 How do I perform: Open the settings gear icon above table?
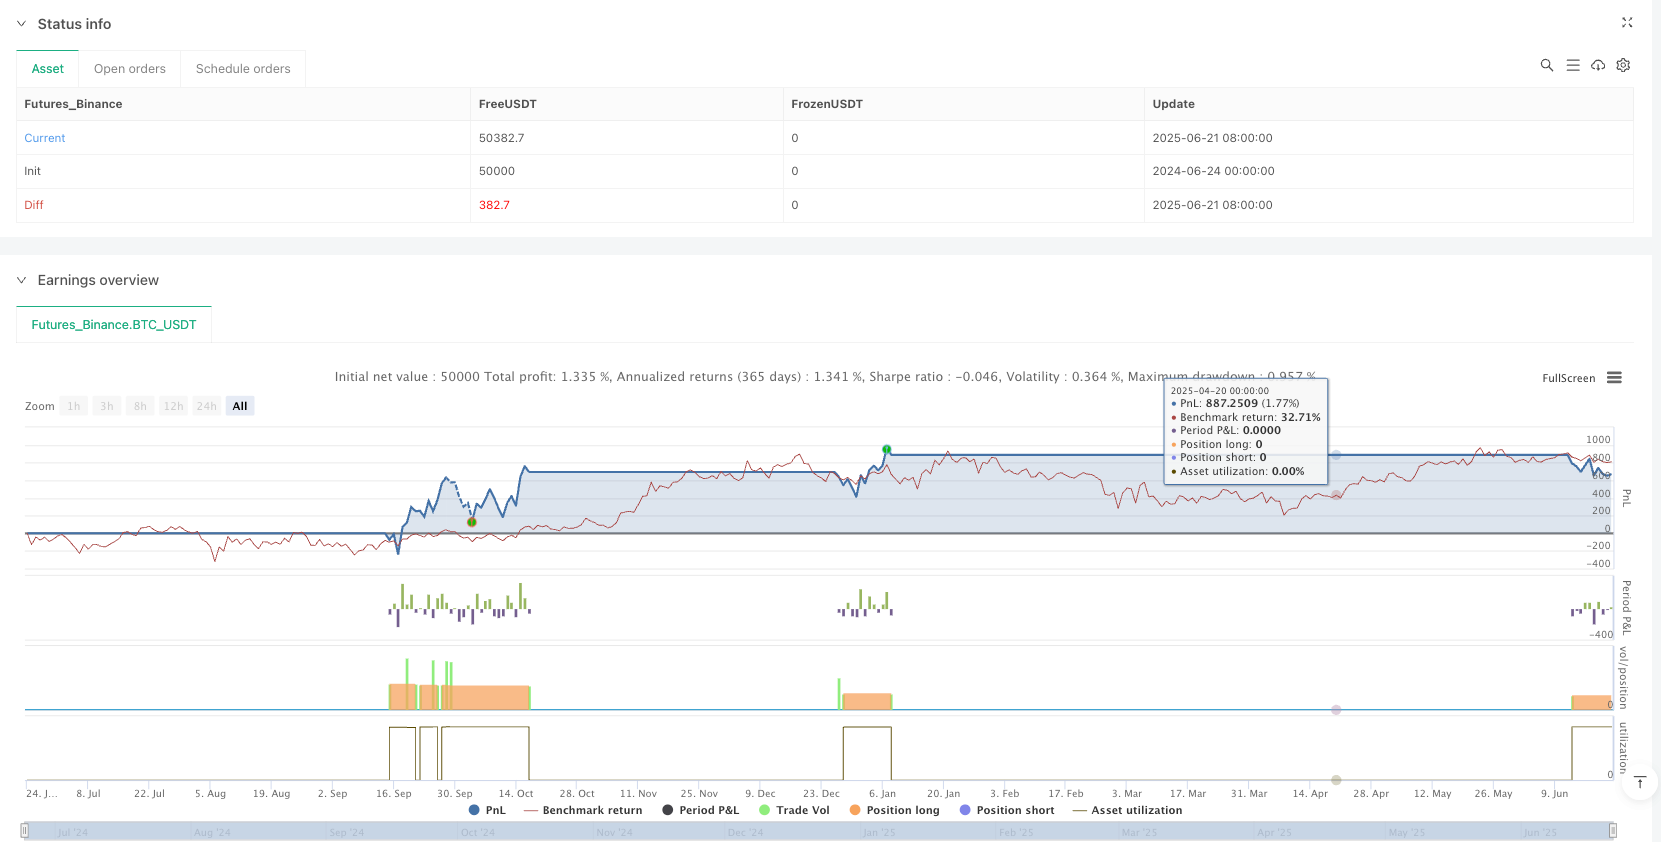coord(1623,65)
